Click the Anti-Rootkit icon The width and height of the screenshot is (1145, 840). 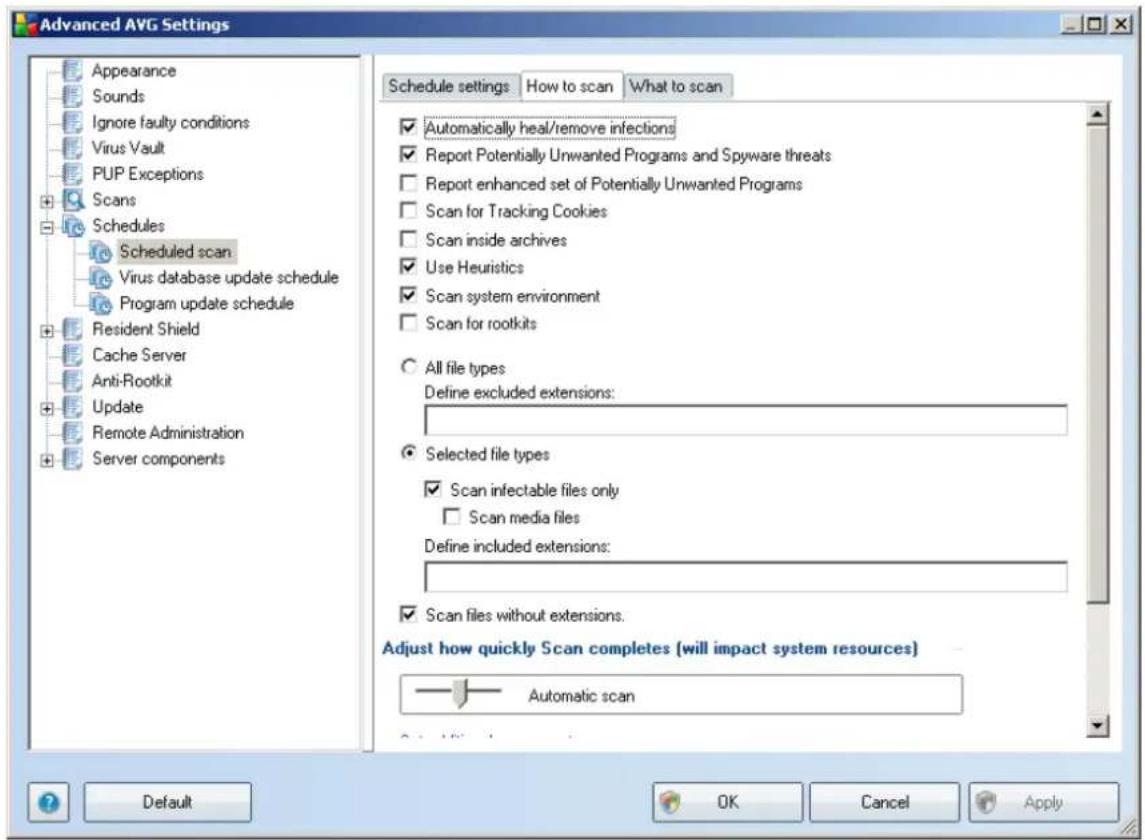coord(72,381)
